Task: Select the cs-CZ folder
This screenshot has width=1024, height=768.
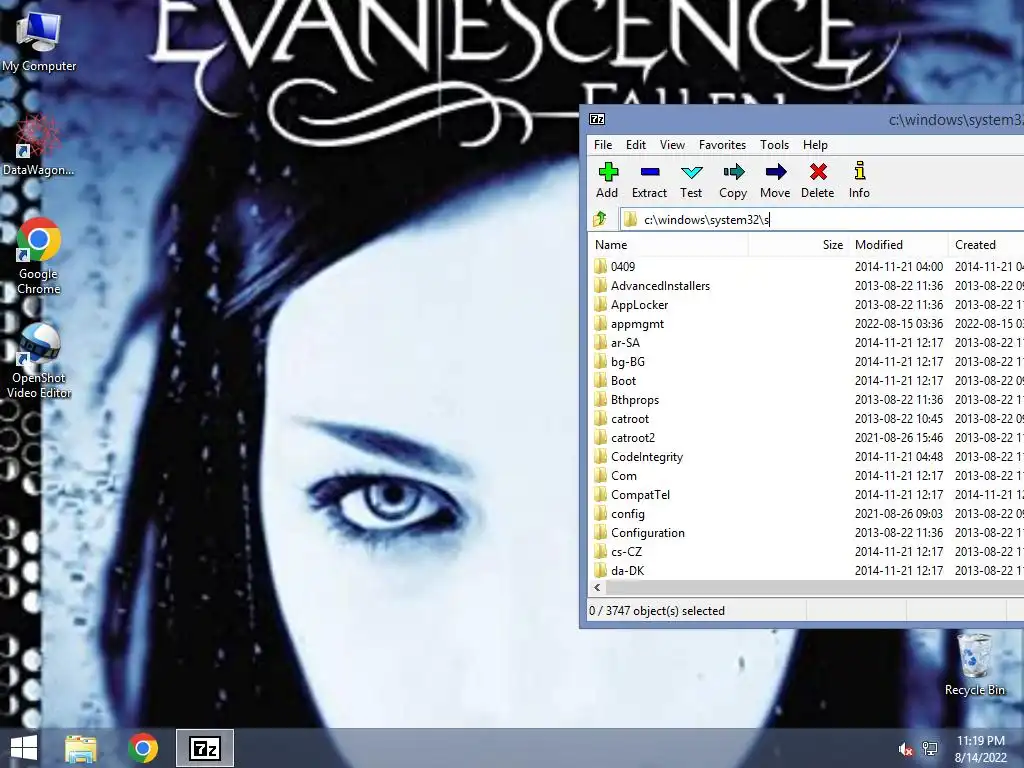Action: click(x=626, y=552)
